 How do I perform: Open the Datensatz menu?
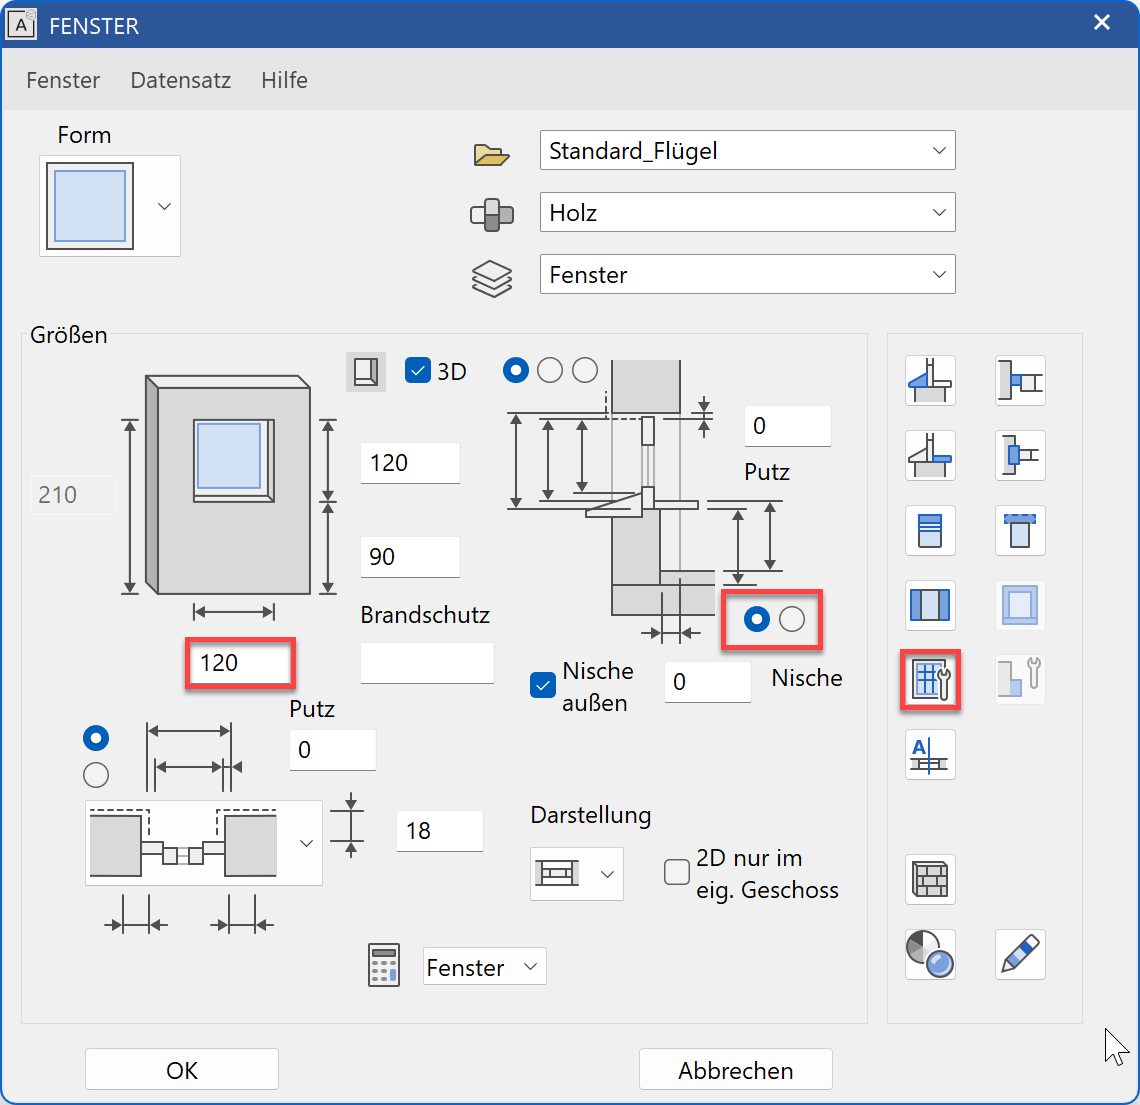180,80
